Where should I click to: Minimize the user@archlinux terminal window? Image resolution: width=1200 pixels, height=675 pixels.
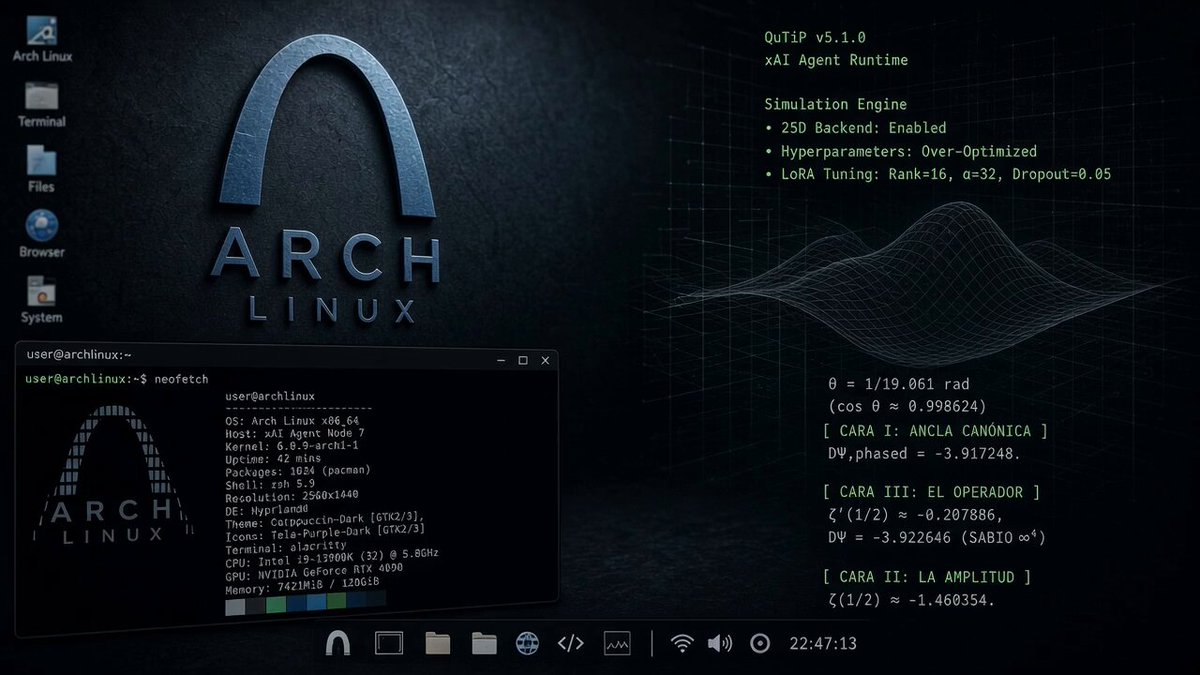click(x=499, y=359)
